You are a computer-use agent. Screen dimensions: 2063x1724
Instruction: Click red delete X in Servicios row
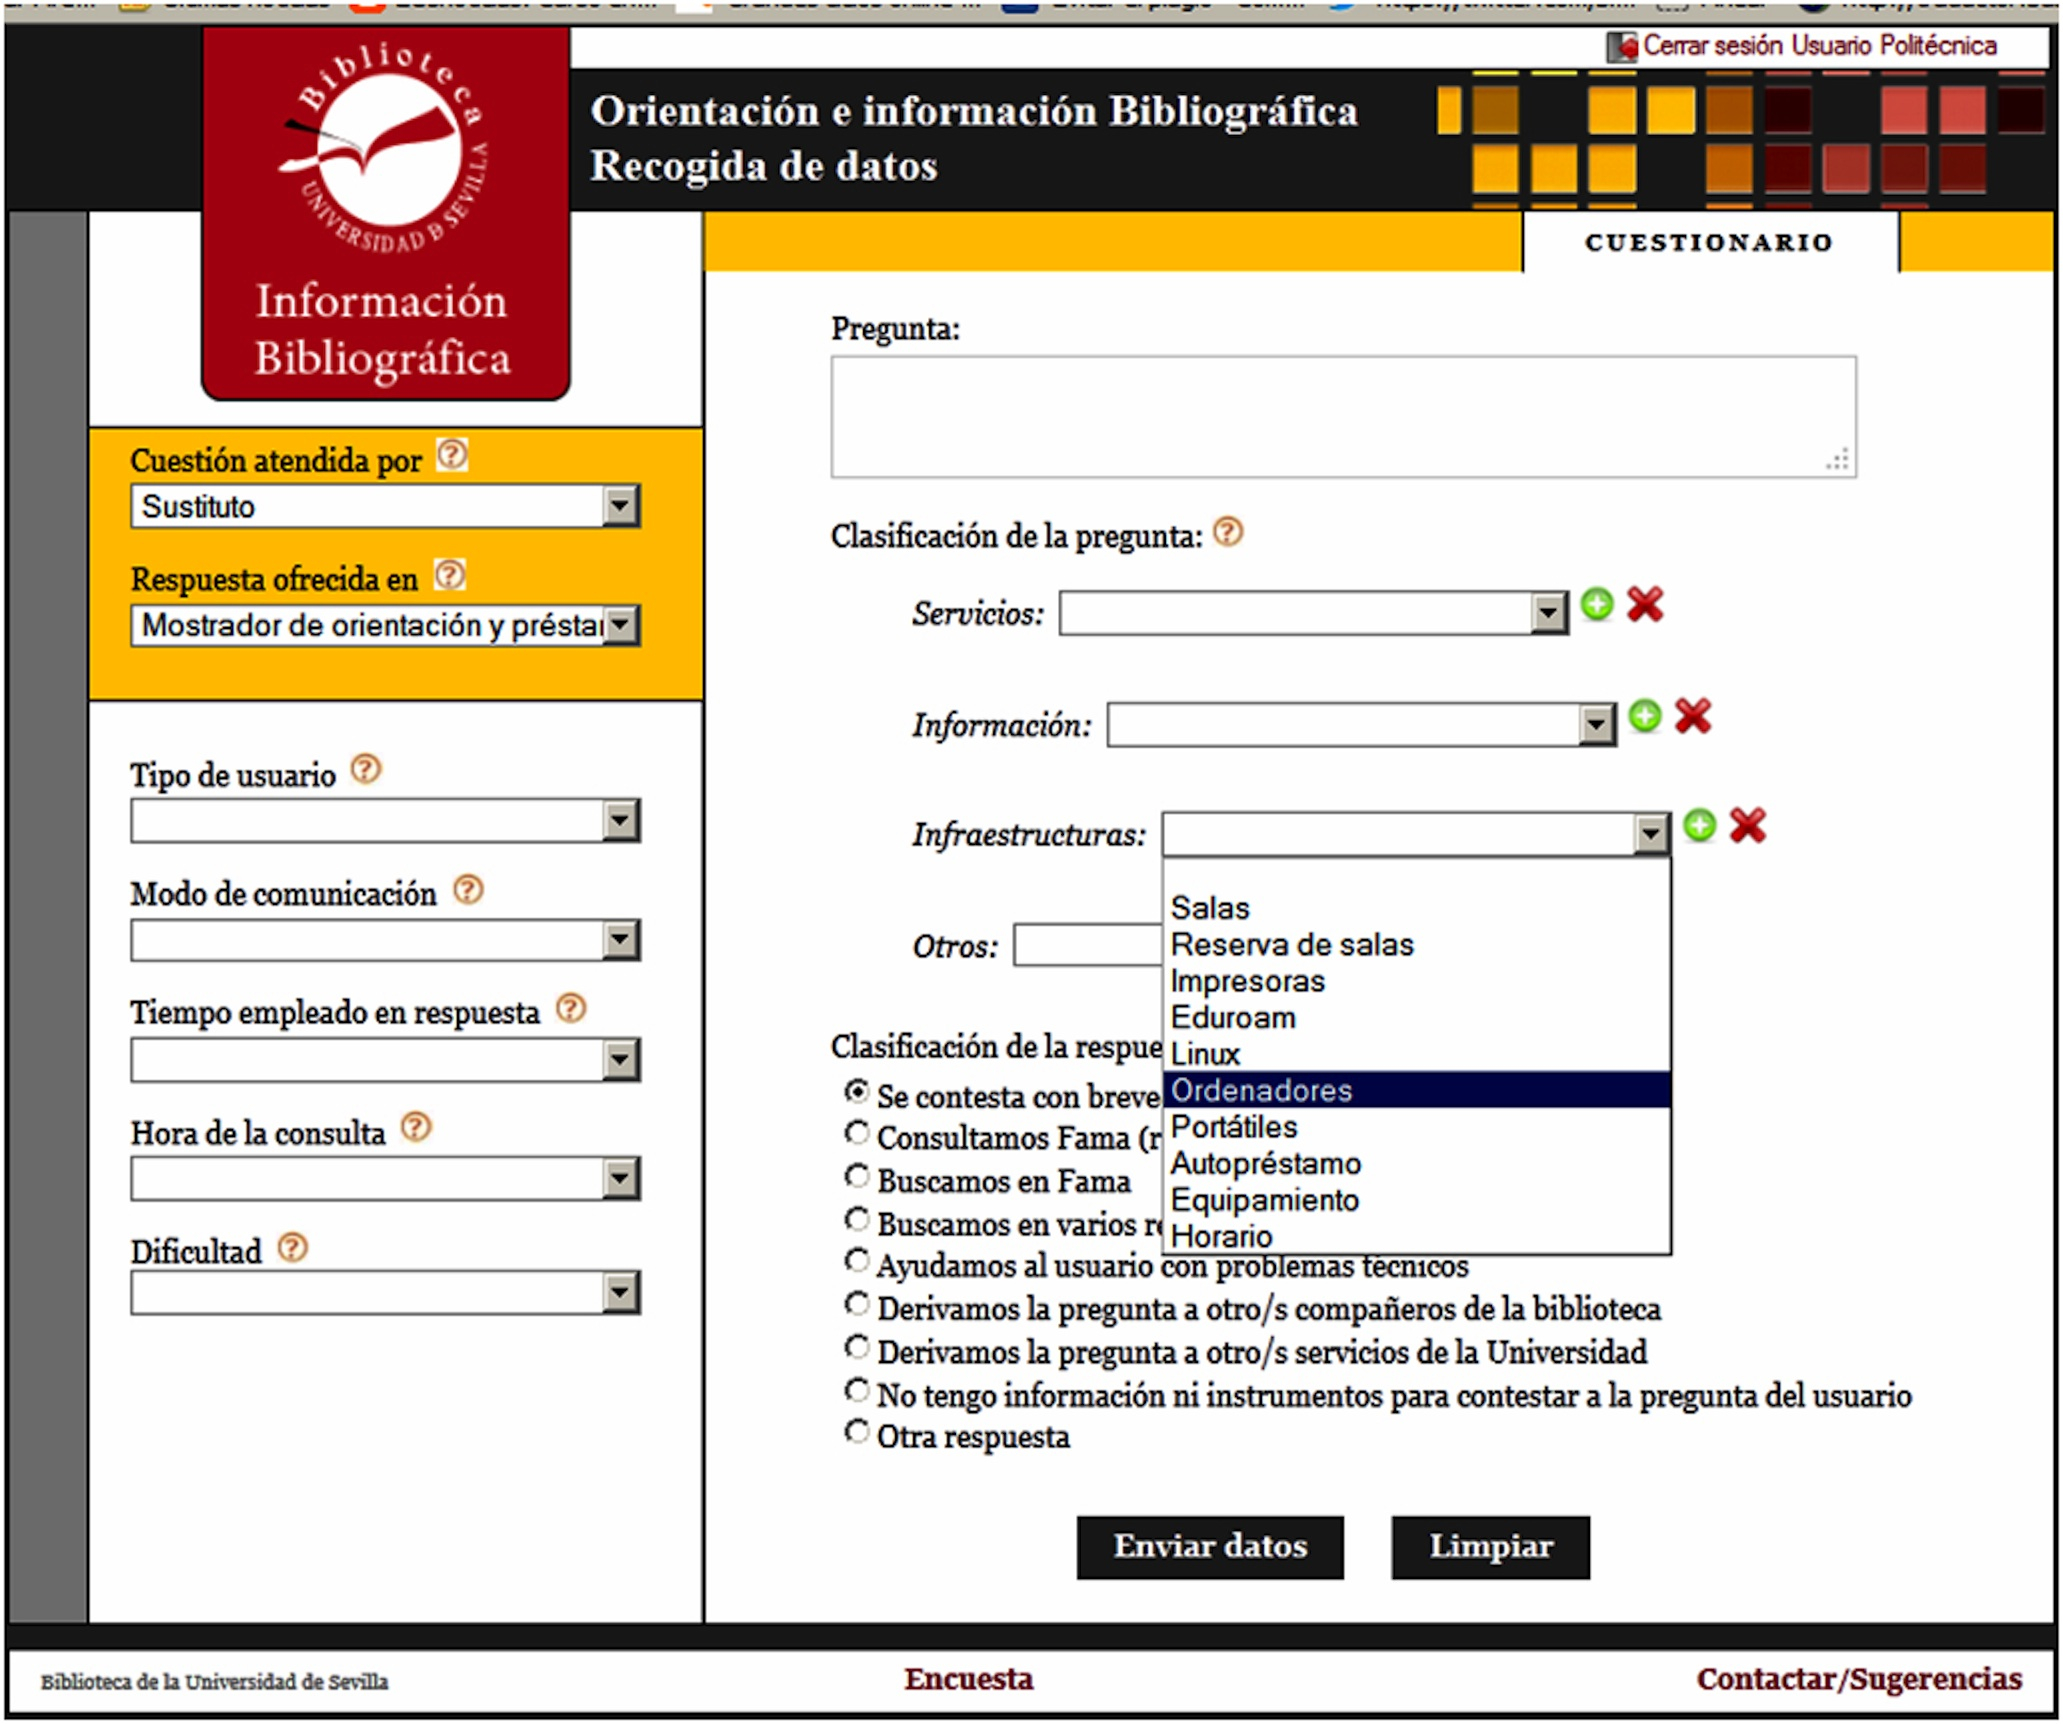coord(1645,604)
